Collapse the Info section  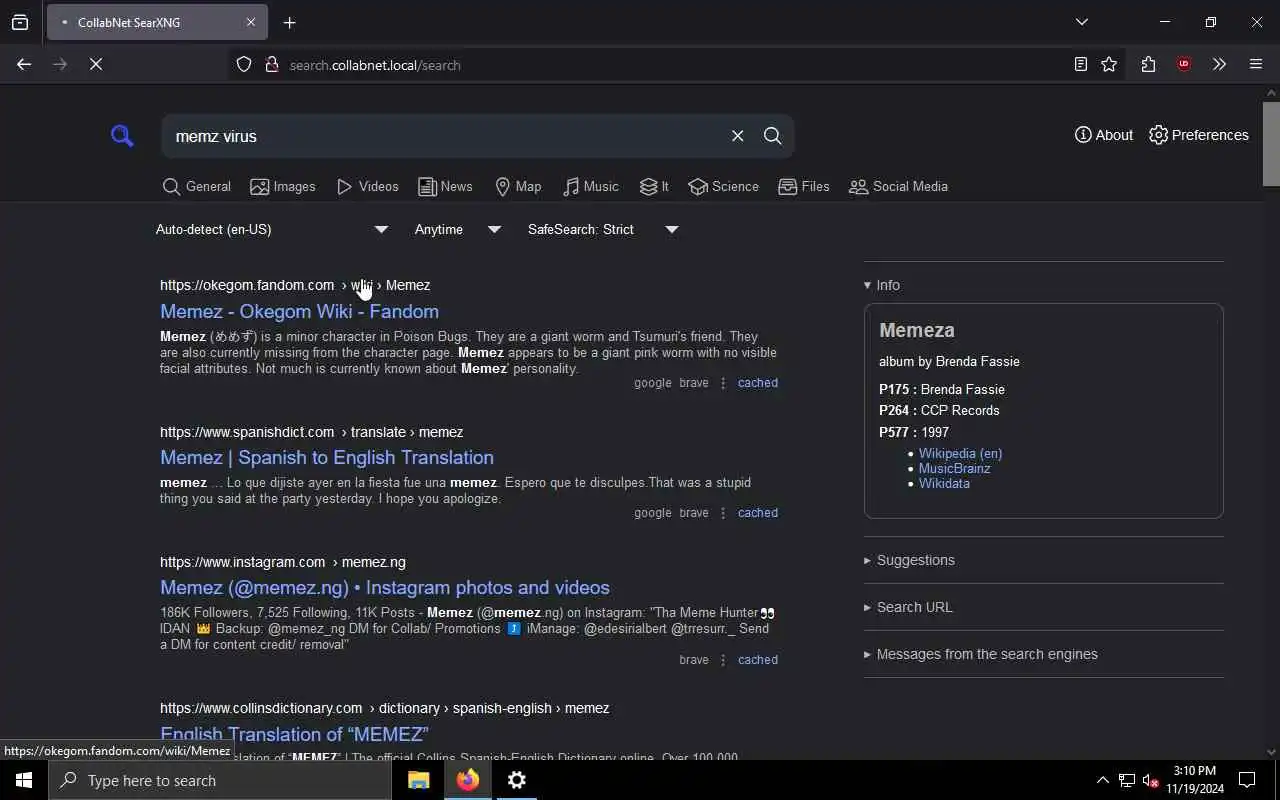coord(882,285)
